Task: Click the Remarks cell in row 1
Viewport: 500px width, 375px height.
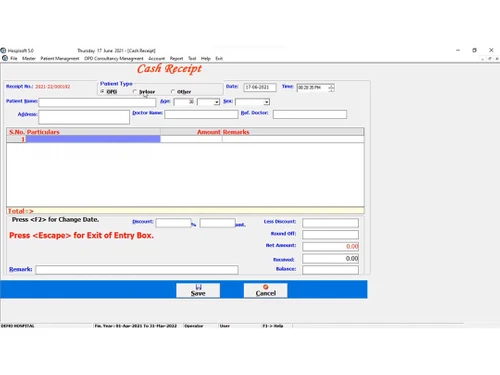Action: [x=293, y=139]
